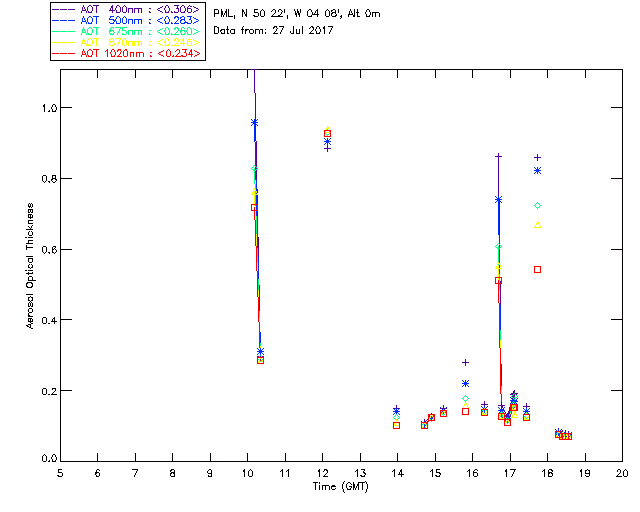
Task: Click the x-axis tick label 13
Action: click(360, 474)
